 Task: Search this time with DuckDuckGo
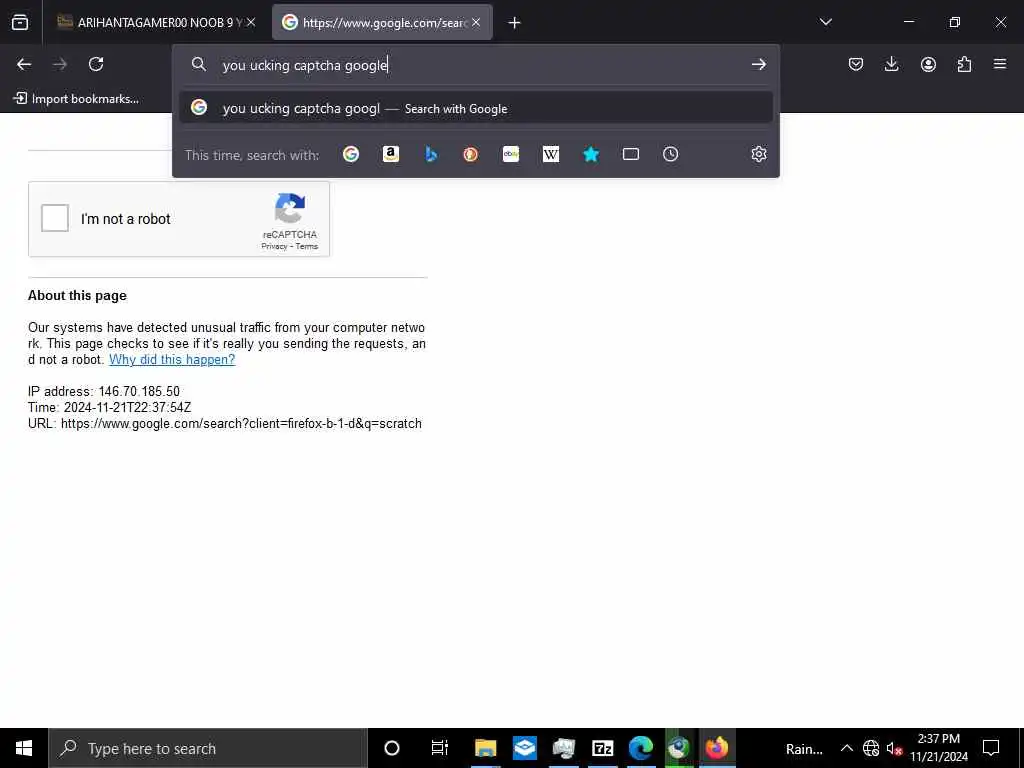(471, 154)
